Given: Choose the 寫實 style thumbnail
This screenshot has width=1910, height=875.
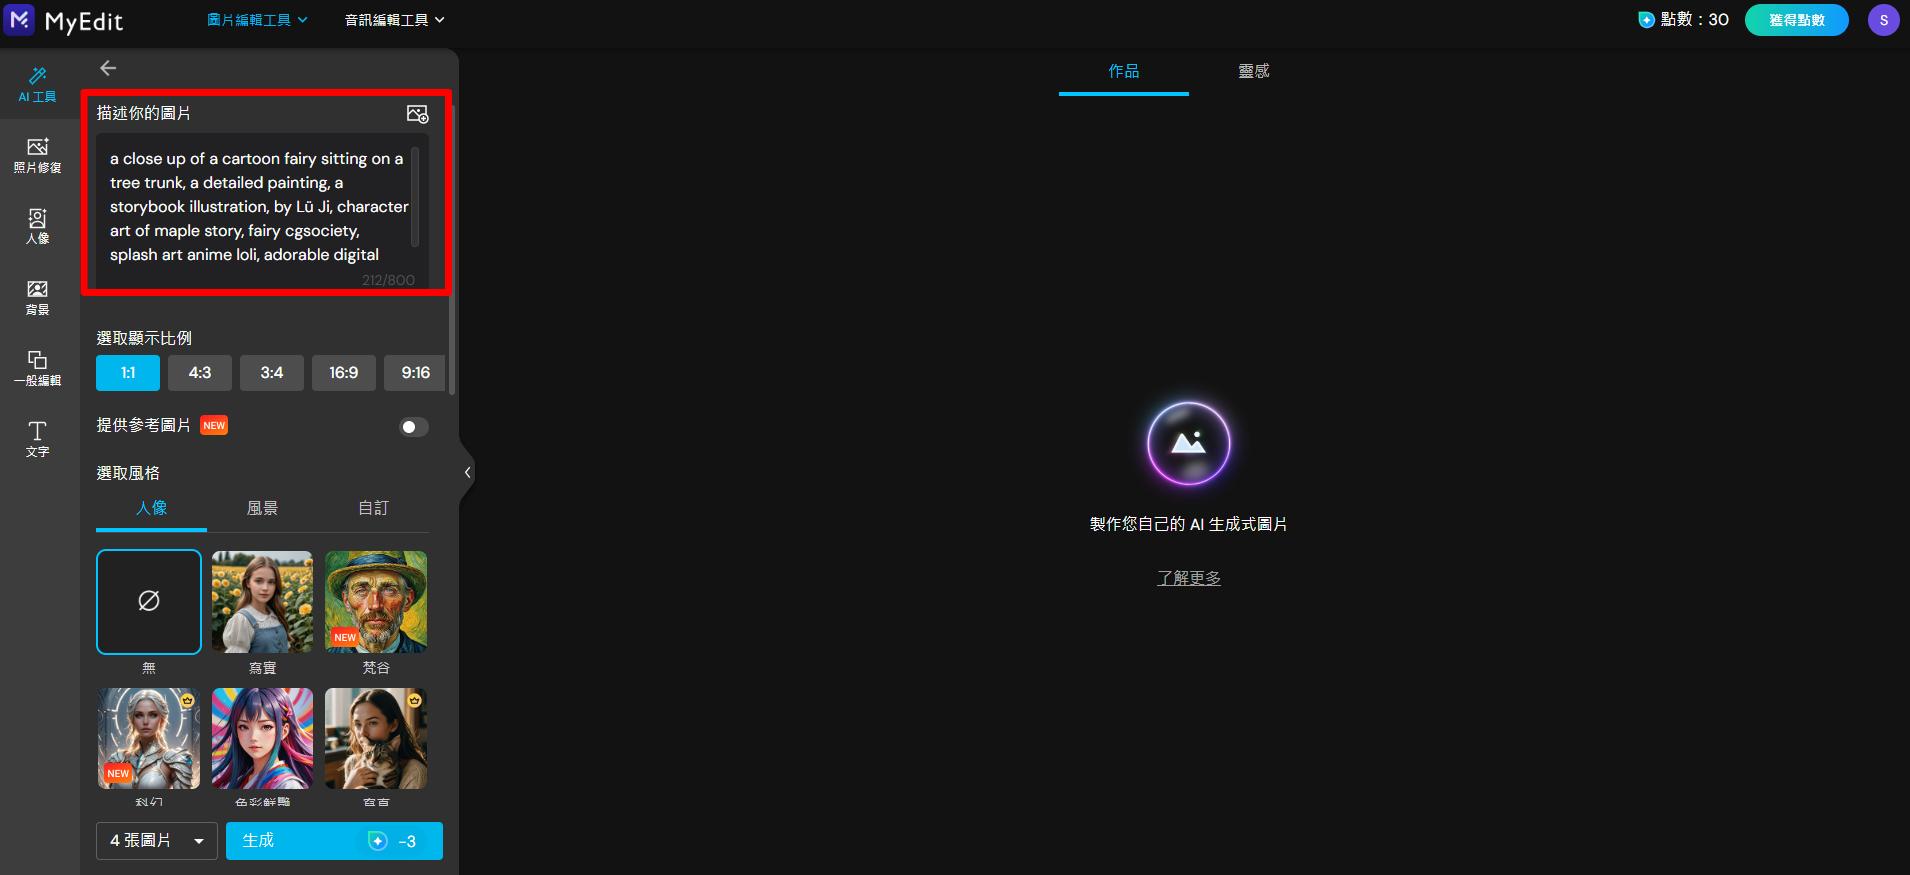Looking at the screenshot, I should click(x=262, y=602).
